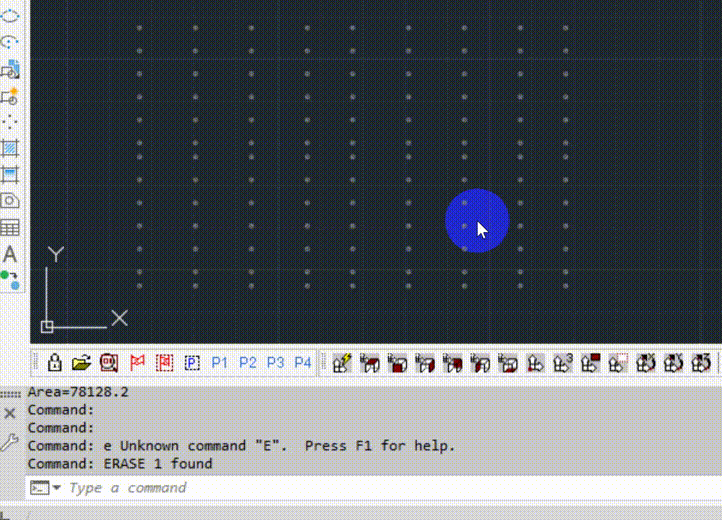Click the UCS cube icon with red top face
The image size is (722, 520).
(x=370, y=363)
